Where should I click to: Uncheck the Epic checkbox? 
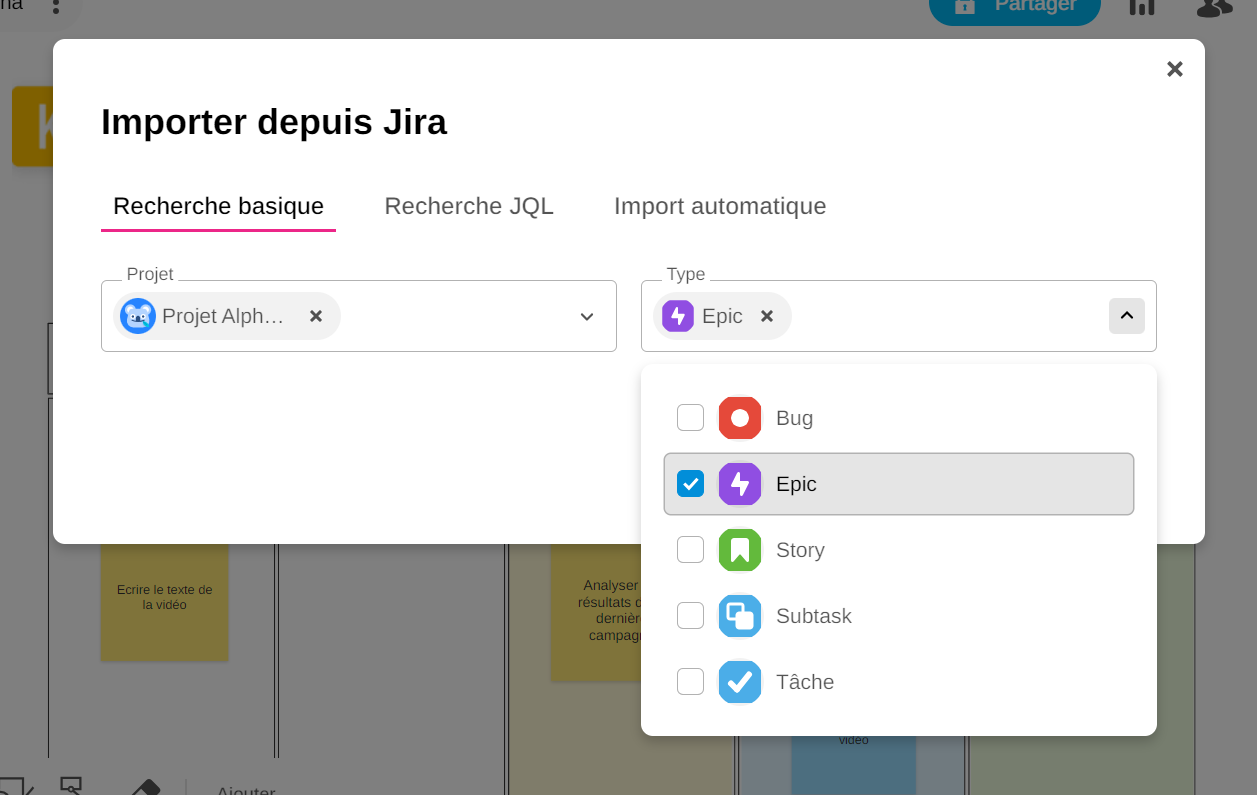click(690, 484)
